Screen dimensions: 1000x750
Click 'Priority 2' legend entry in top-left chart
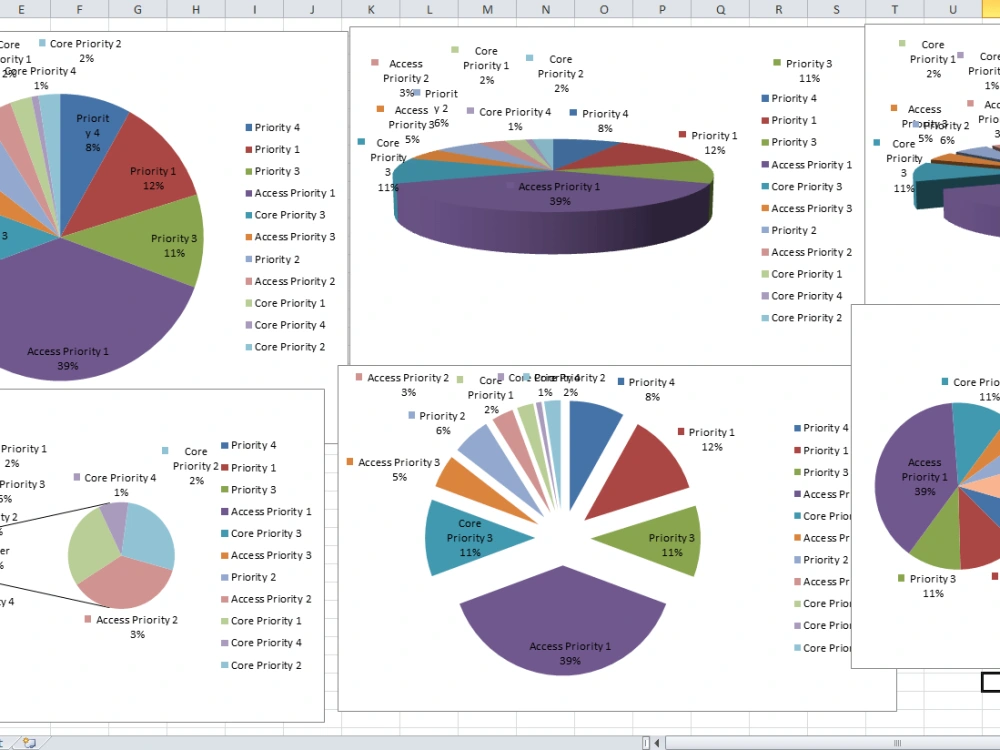pyautogui.click(x=272, y=260)
